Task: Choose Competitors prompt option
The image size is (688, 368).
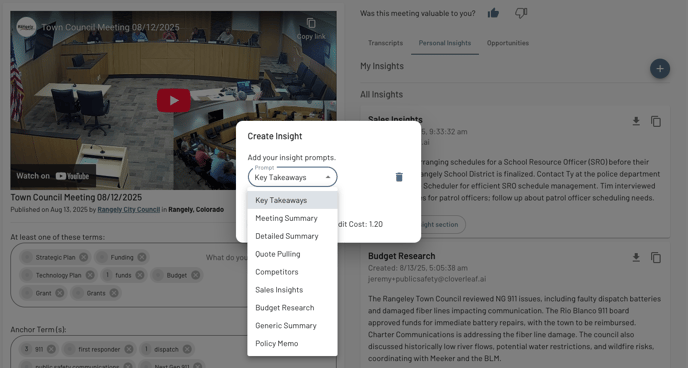Action: (x=292, y=272)
